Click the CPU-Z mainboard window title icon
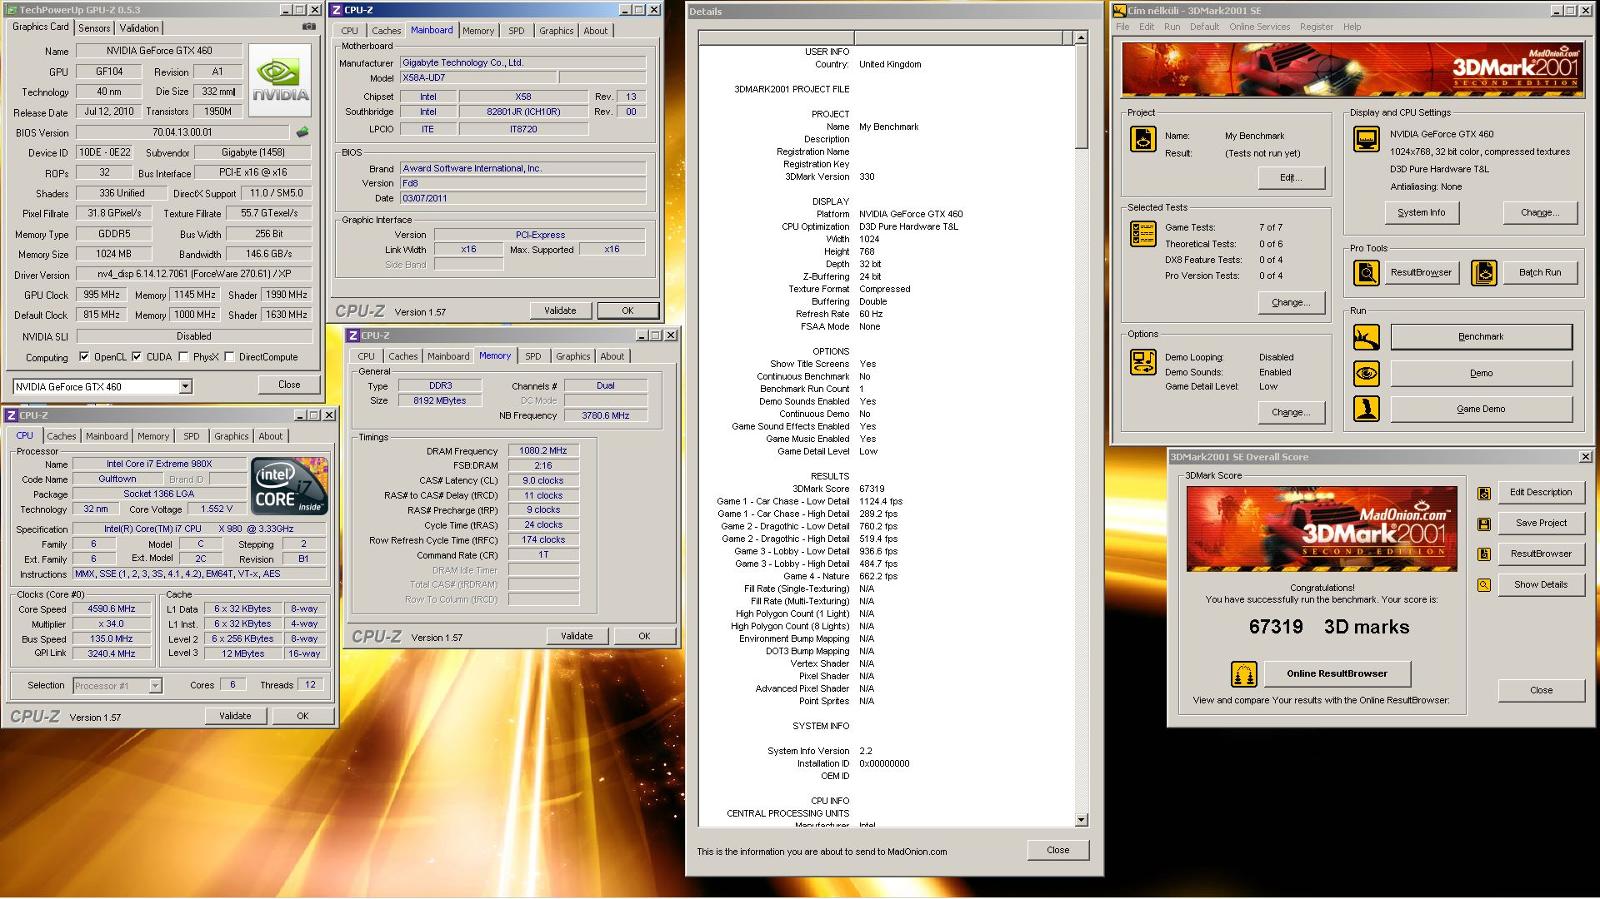Image resolution: width=1600 pixels, height=899 pixels. (337, 10)
